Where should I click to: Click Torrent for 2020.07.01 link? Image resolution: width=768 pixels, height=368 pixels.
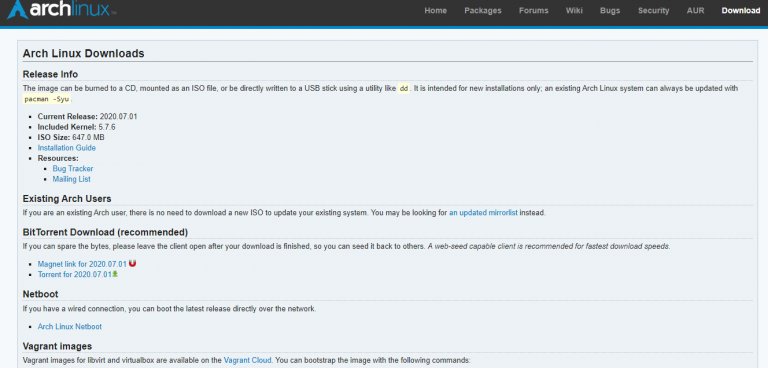tap(75, 274)
